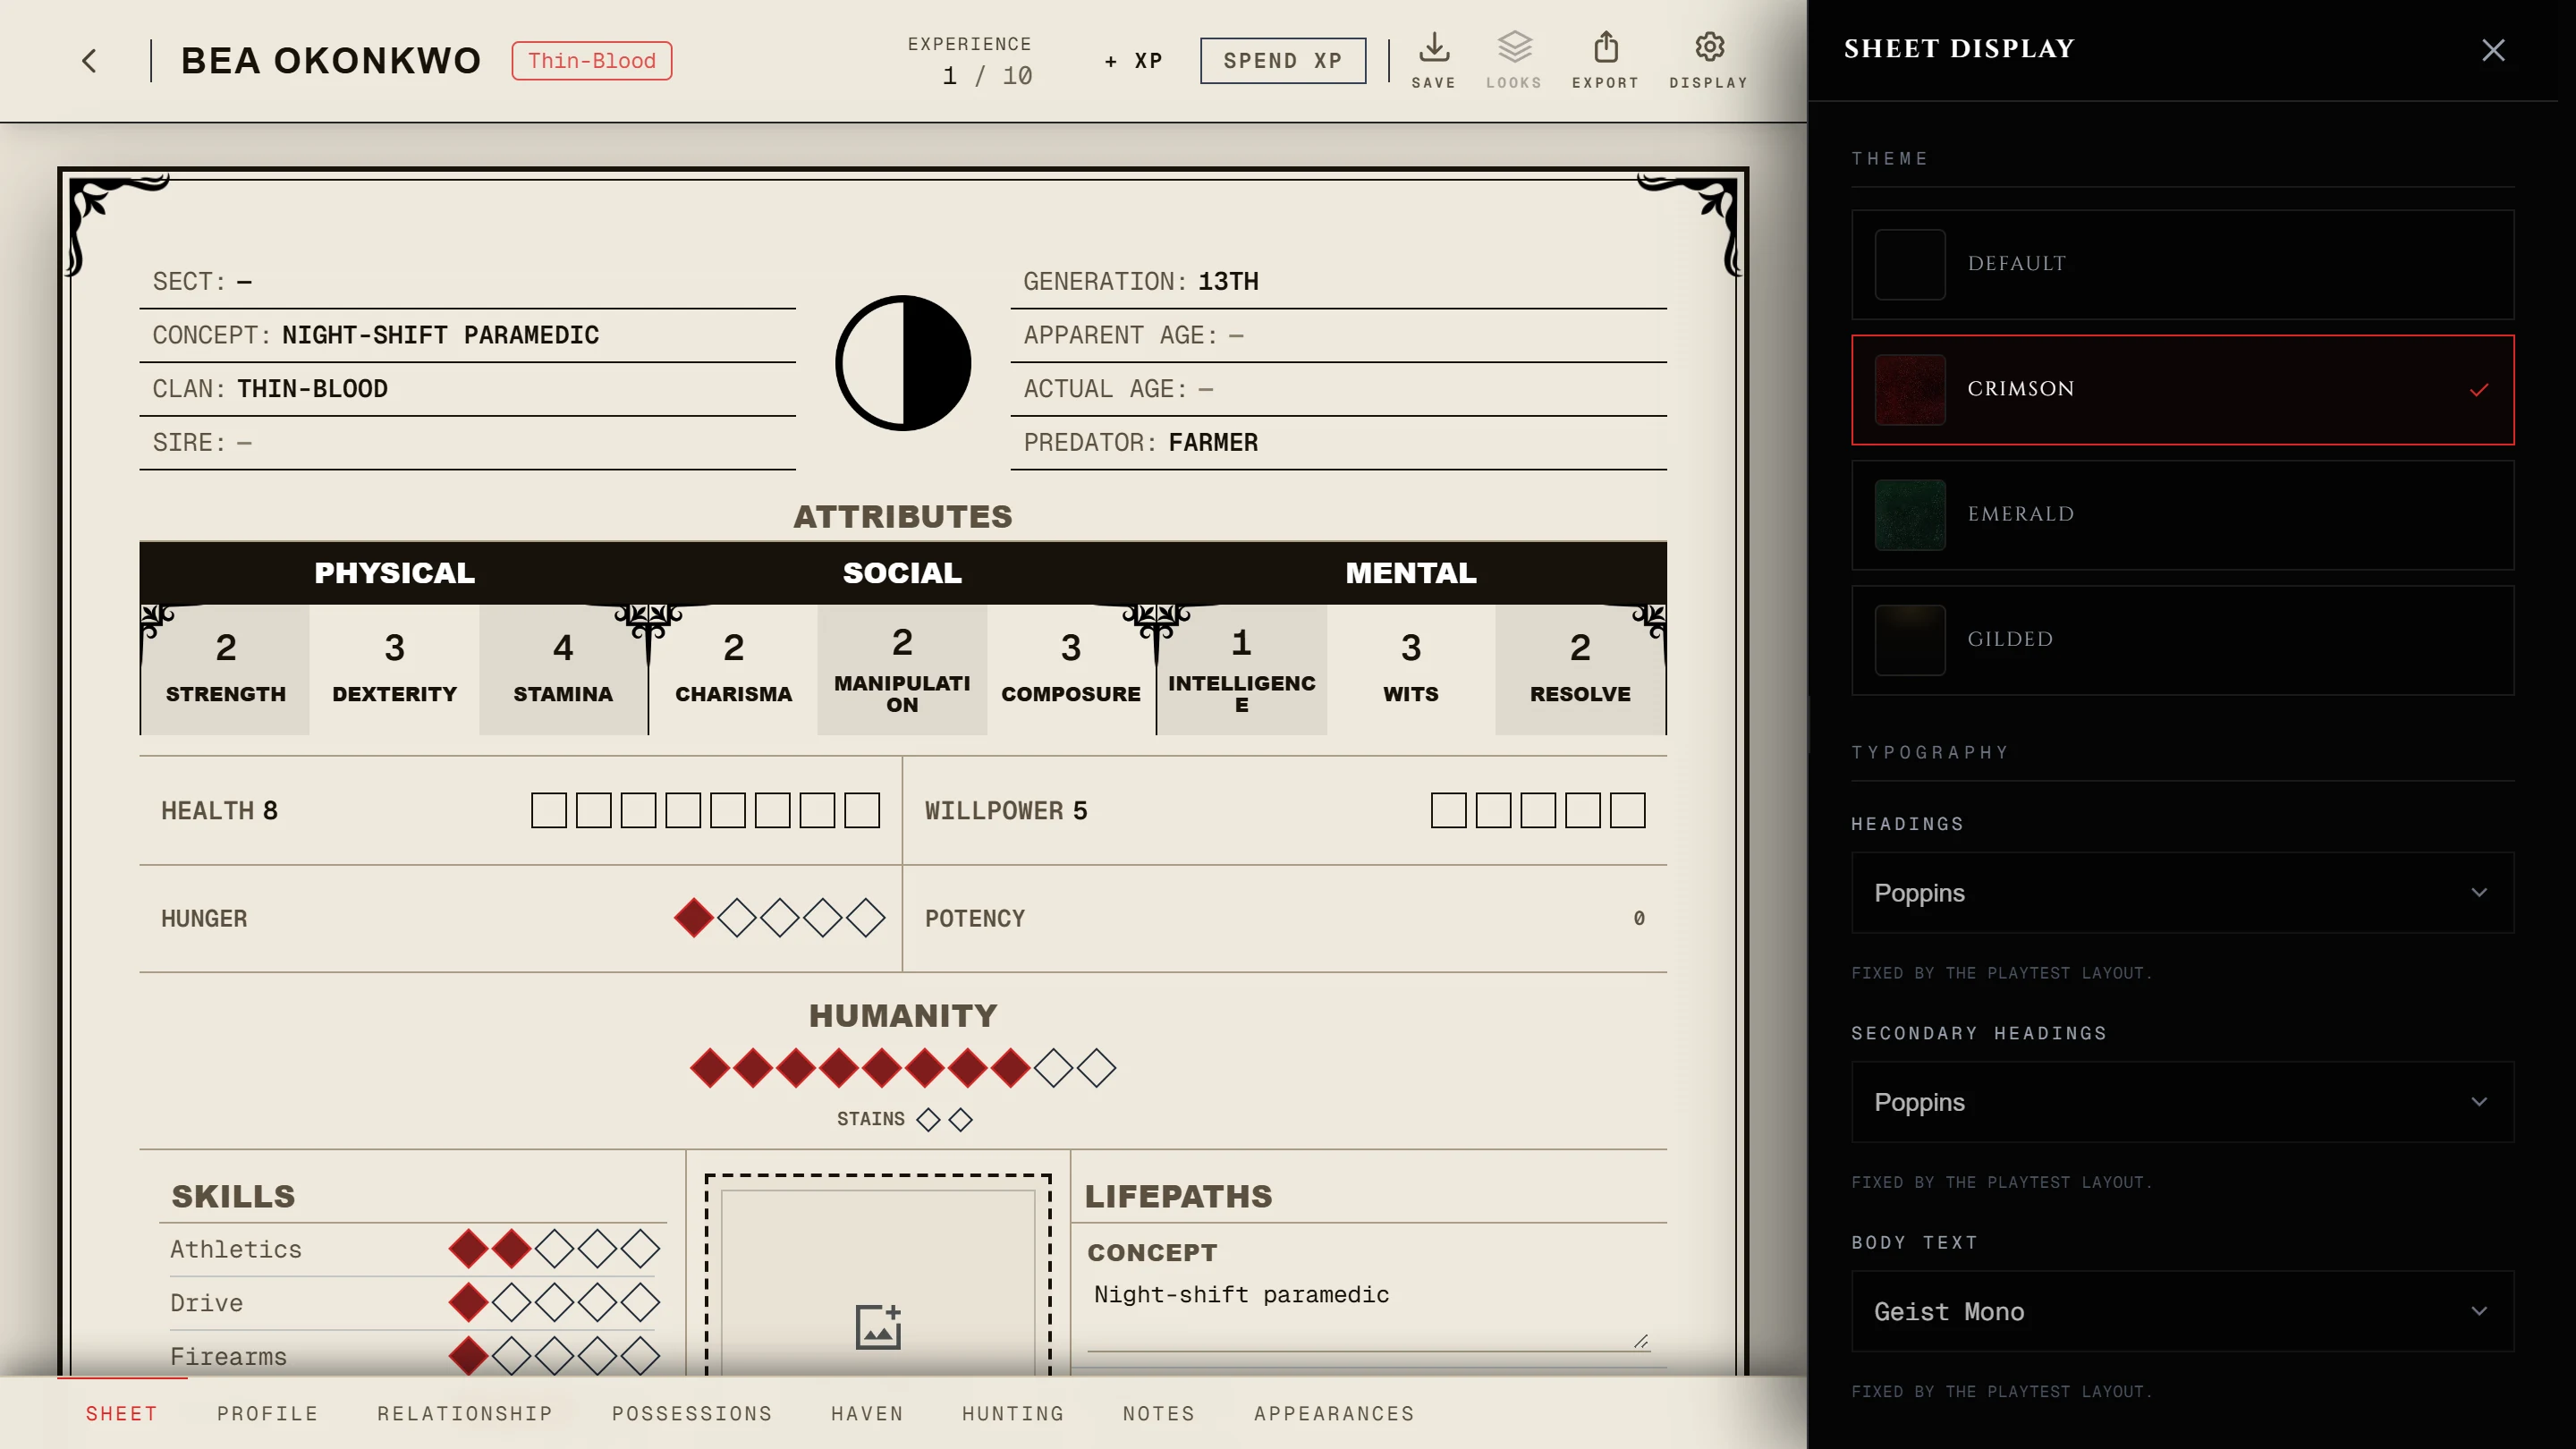Click the Export share icon

click(x=1605, y=61)
